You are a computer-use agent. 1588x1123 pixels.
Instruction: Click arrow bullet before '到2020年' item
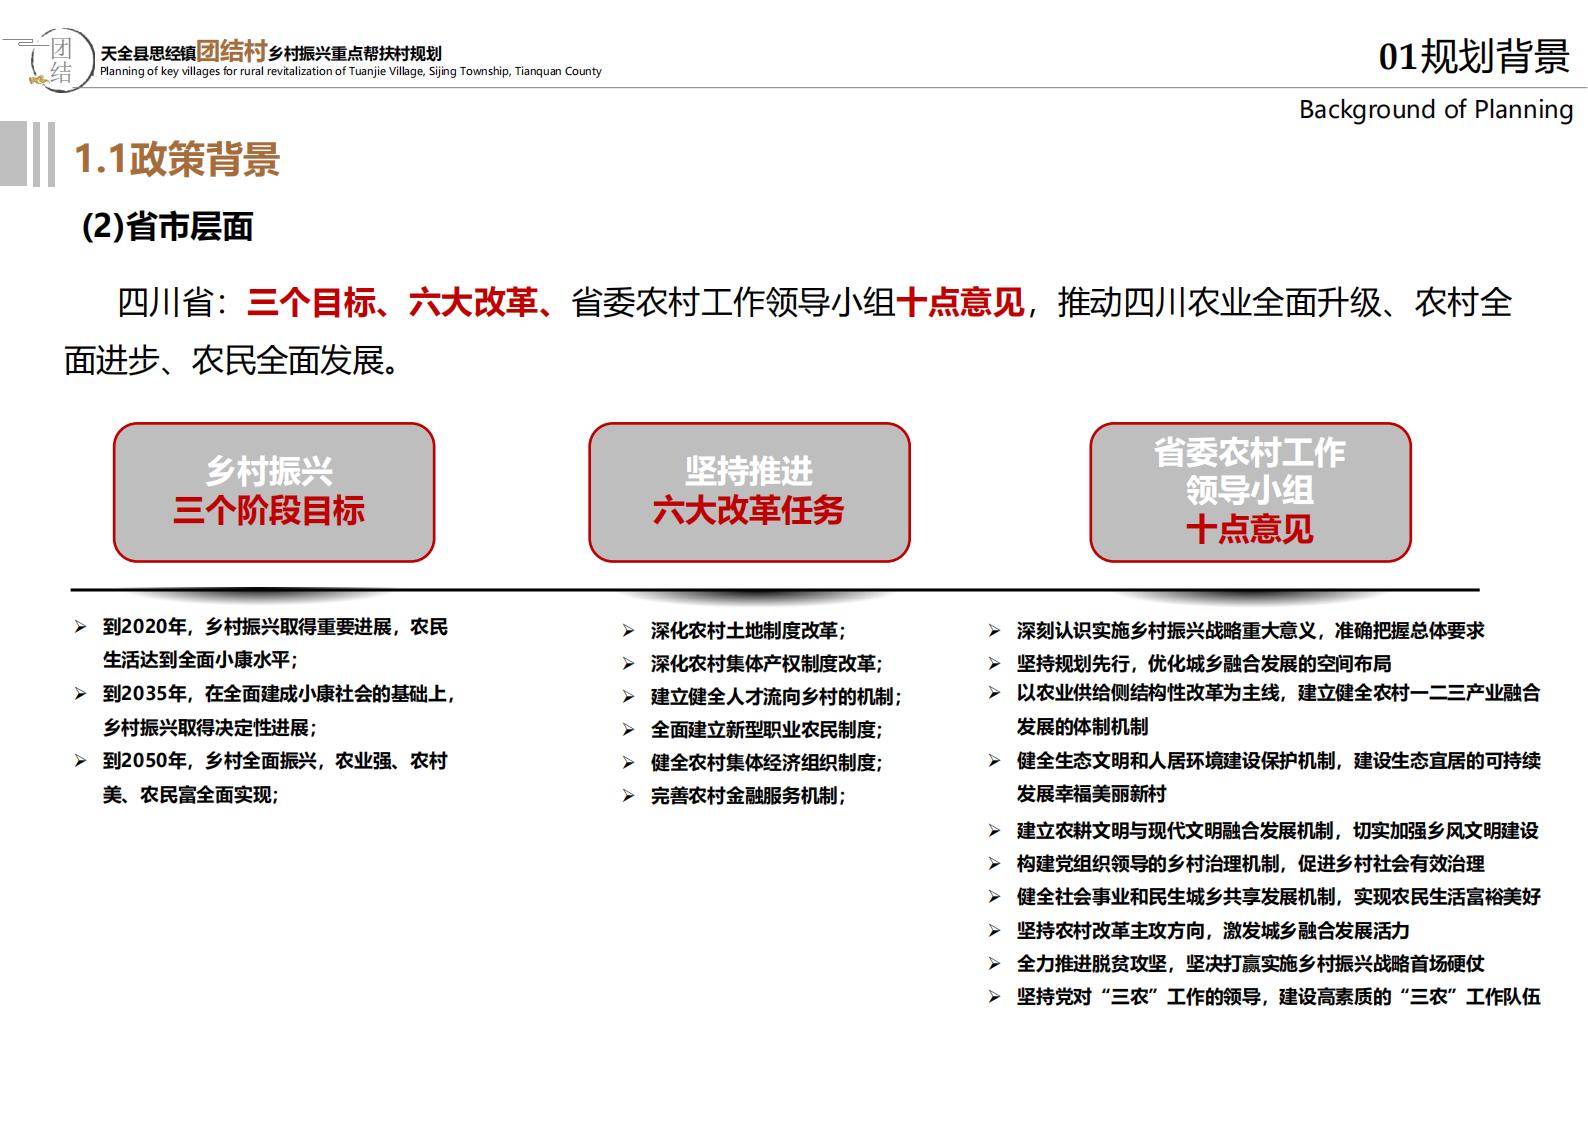pos(80,627)
